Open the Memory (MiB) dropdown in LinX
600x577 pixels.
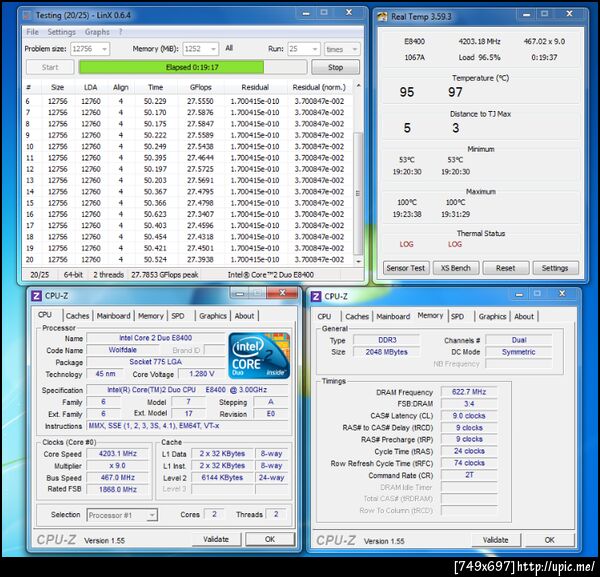pyautogui.click(x=214, y=49)
